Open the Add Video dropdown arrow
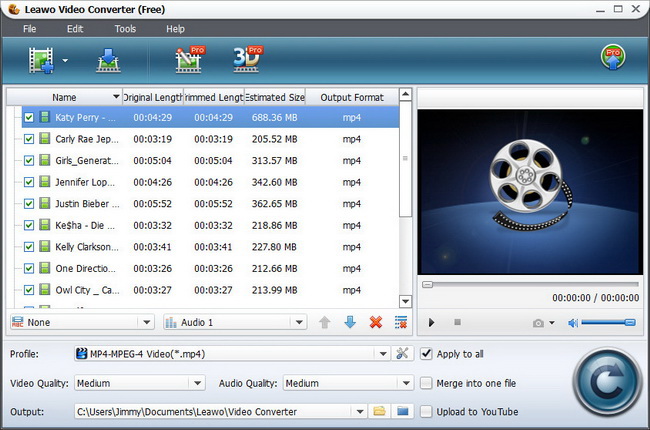650x430 pixels. pyautogui.click(x=65, y=61)
